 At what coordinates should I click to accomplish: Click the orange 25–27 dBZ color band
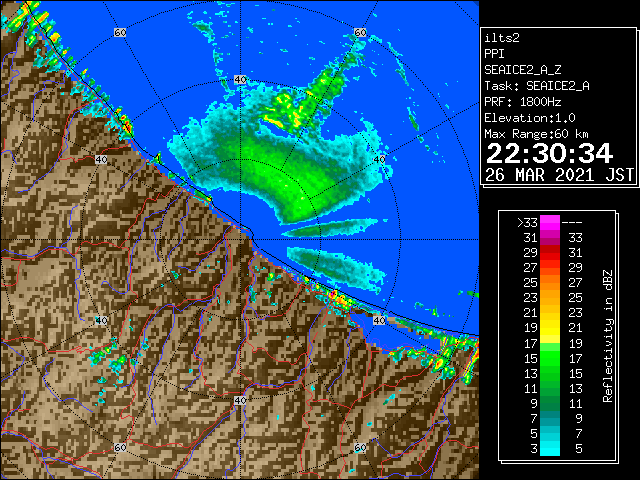coord(549,283)
